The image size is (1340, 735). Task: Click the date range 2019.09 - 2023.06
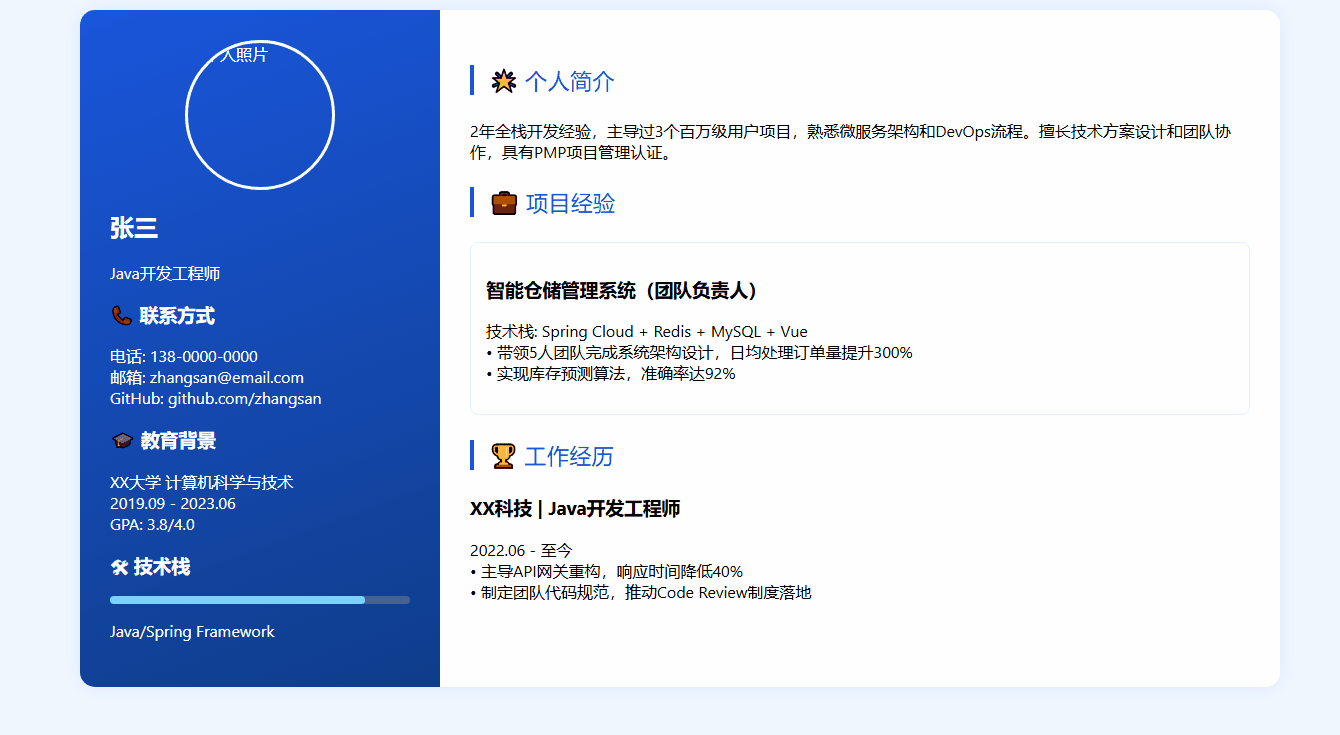coord(173,504)
